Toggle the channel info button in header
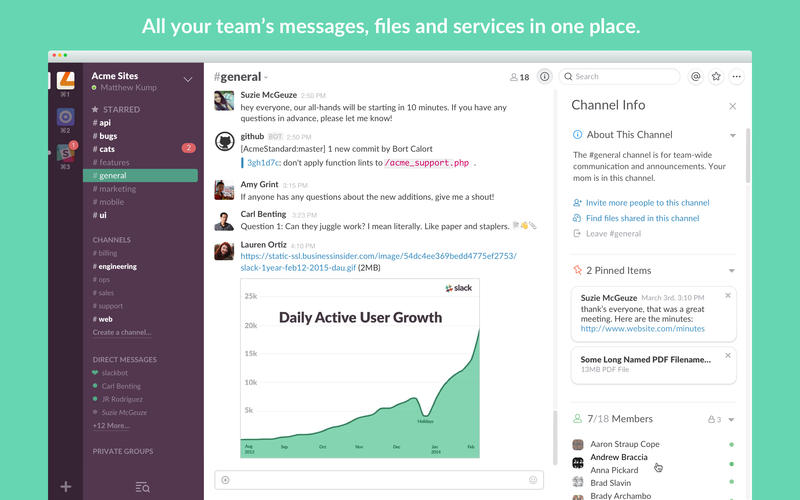The width and height of the screenshot is (800, 500). 545,76
